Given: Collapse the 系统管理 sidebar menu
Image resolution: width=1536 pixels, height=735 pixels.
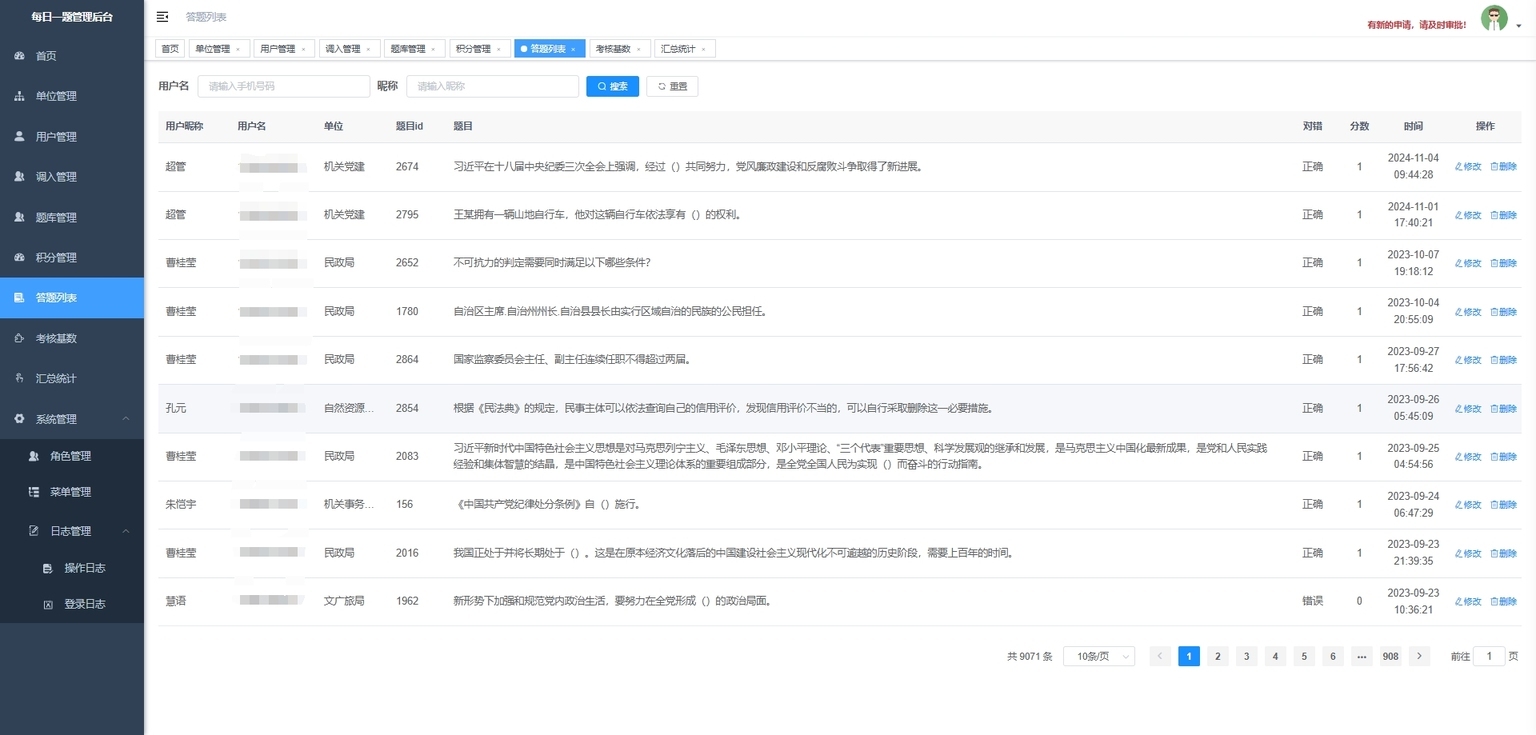Looking at the screenshot, I should click(x=125, y=419).
